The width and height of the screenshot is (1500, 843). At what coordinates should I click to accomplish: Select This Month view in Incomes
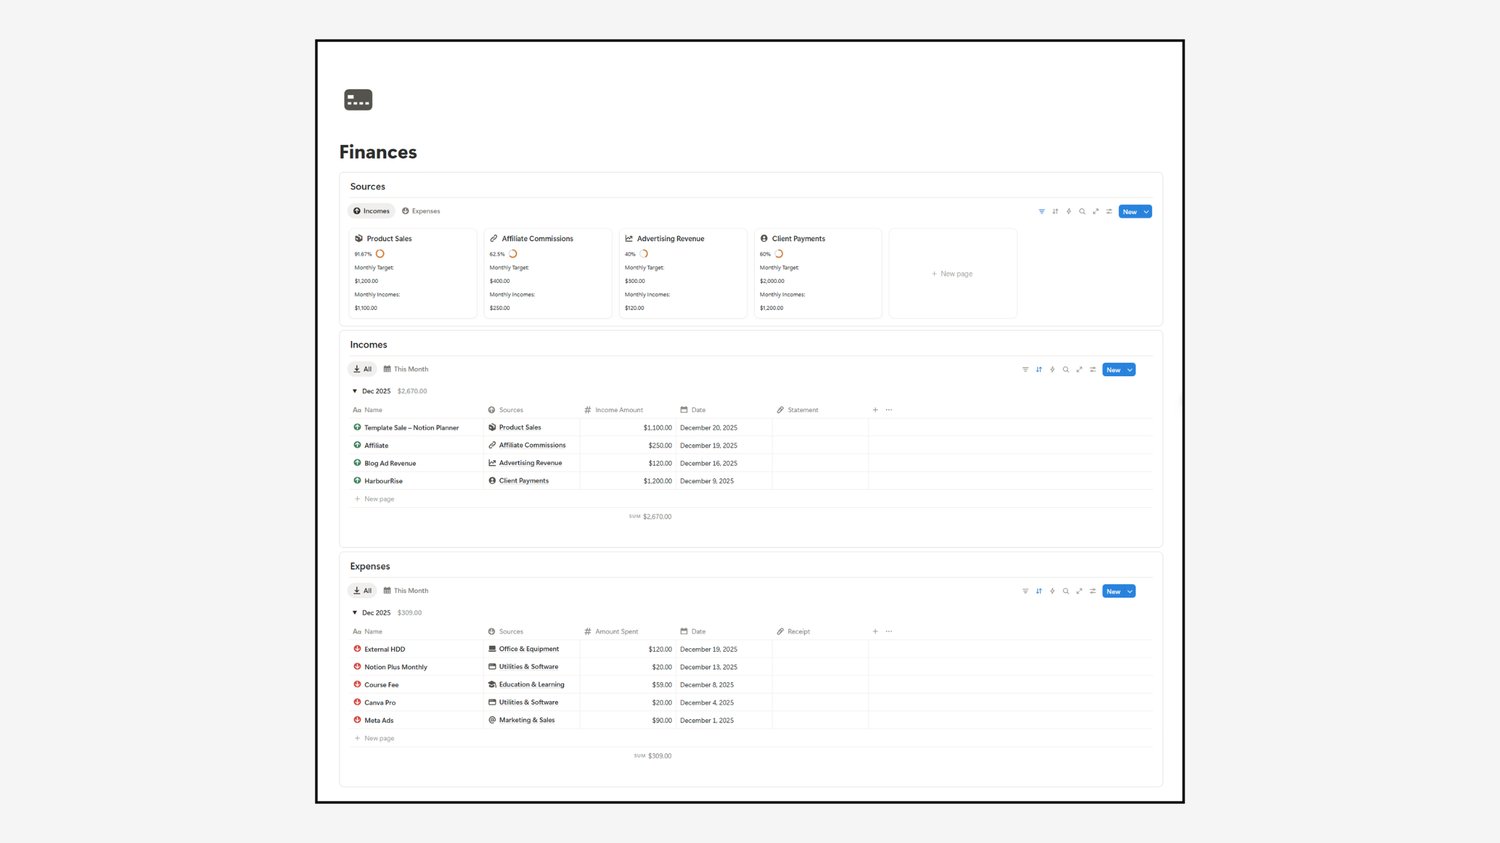point(406,369)
